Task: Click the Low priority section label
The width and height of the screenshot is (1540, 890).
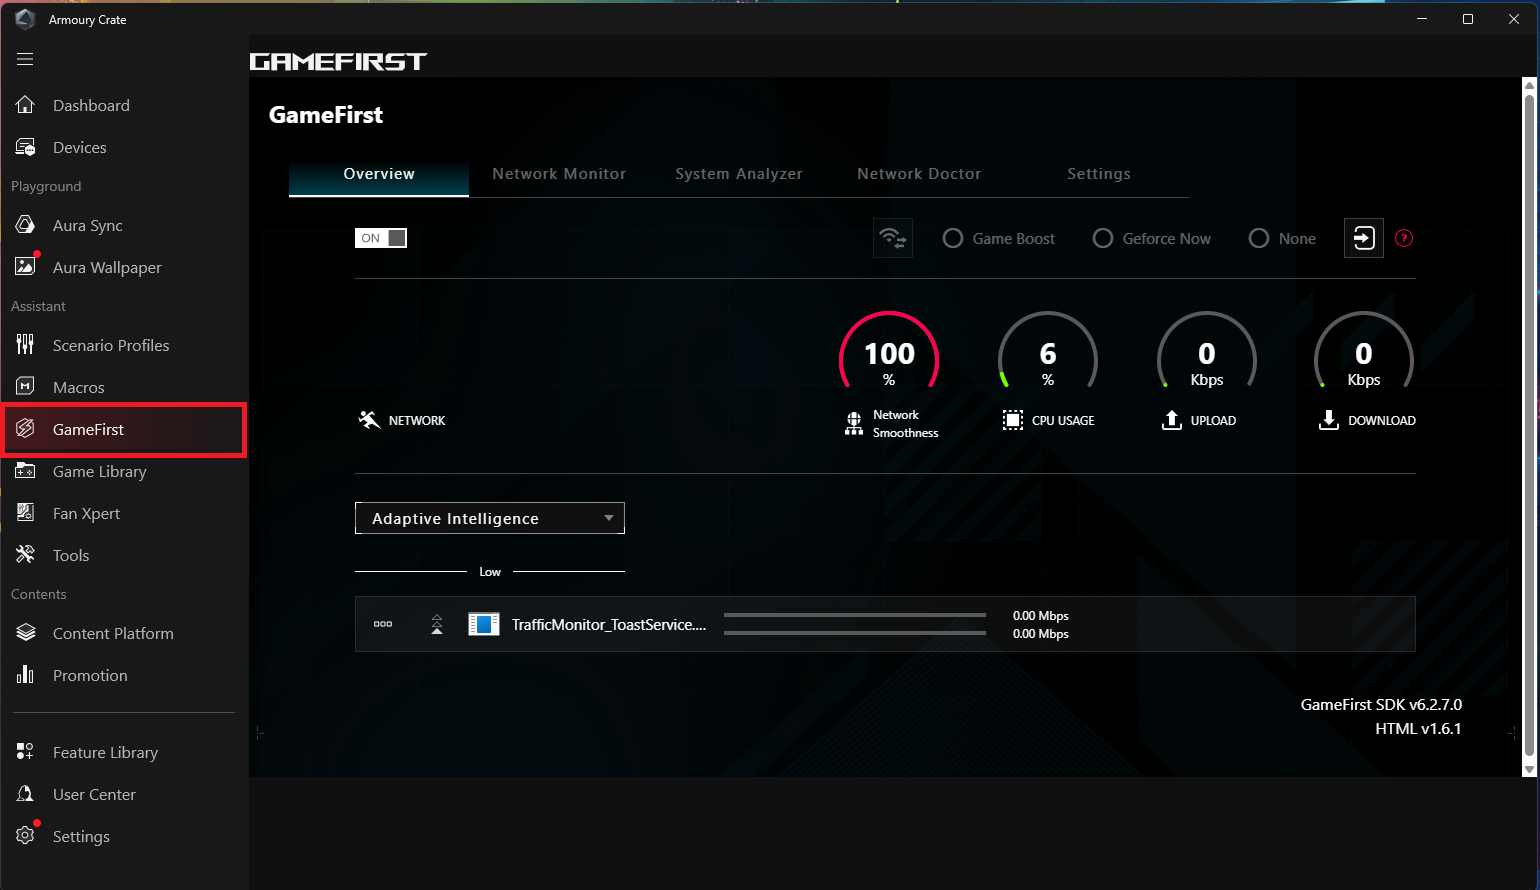Action: pos(490,572)
